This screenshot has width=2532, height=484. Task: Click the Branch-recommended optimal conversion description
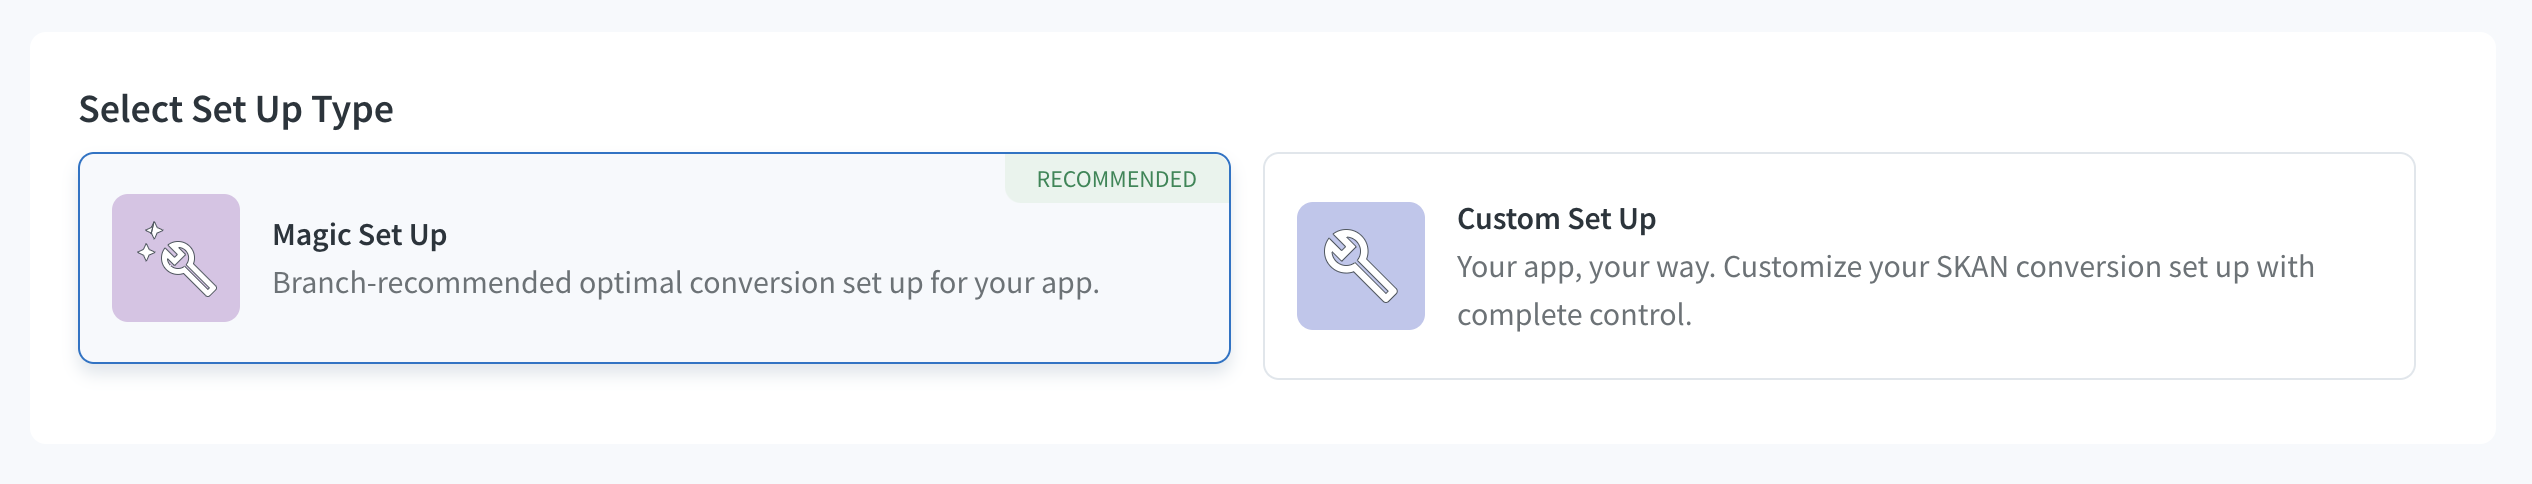(686, 283)
